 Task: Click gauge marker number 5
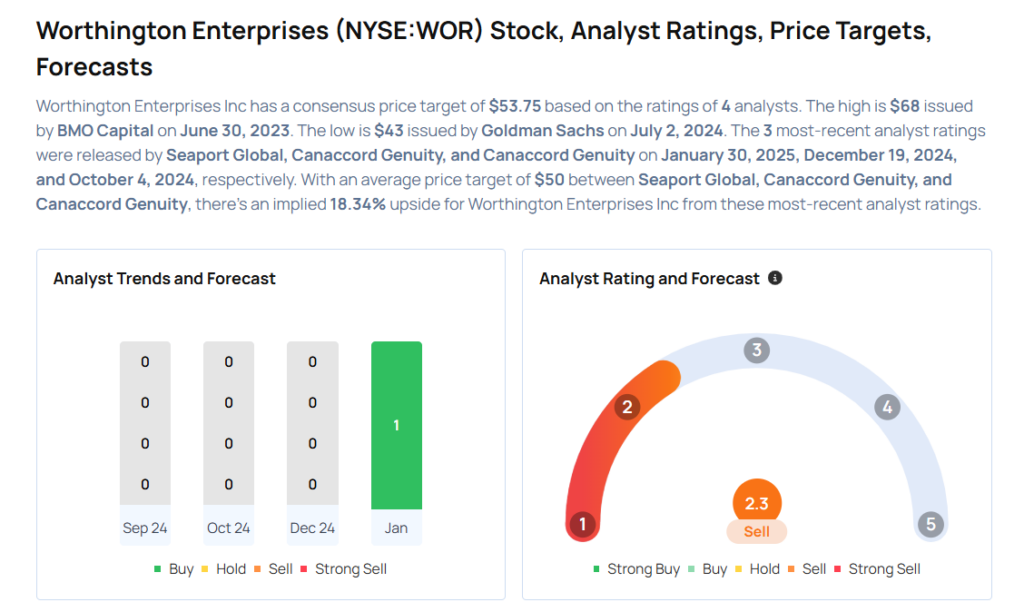pyautogui.click(x=931, y=524)
